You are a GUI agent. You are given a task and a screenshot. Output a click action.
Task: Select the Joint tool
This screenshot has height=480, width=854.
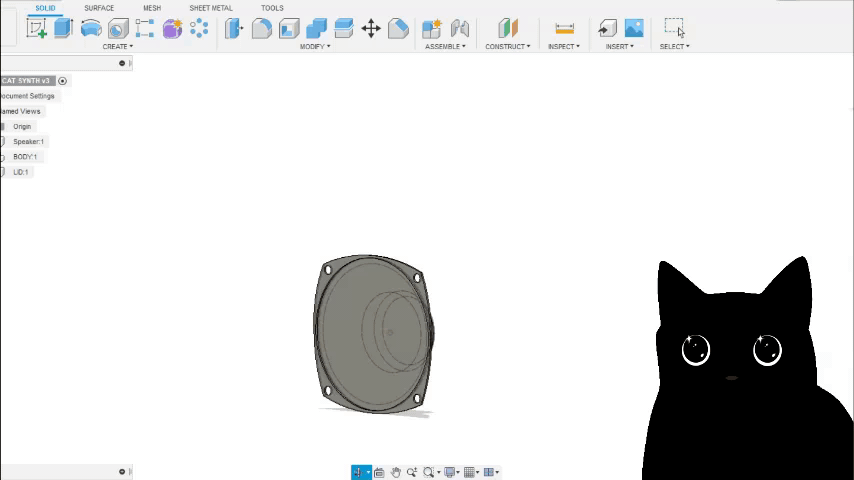click(x=460, y=28)
